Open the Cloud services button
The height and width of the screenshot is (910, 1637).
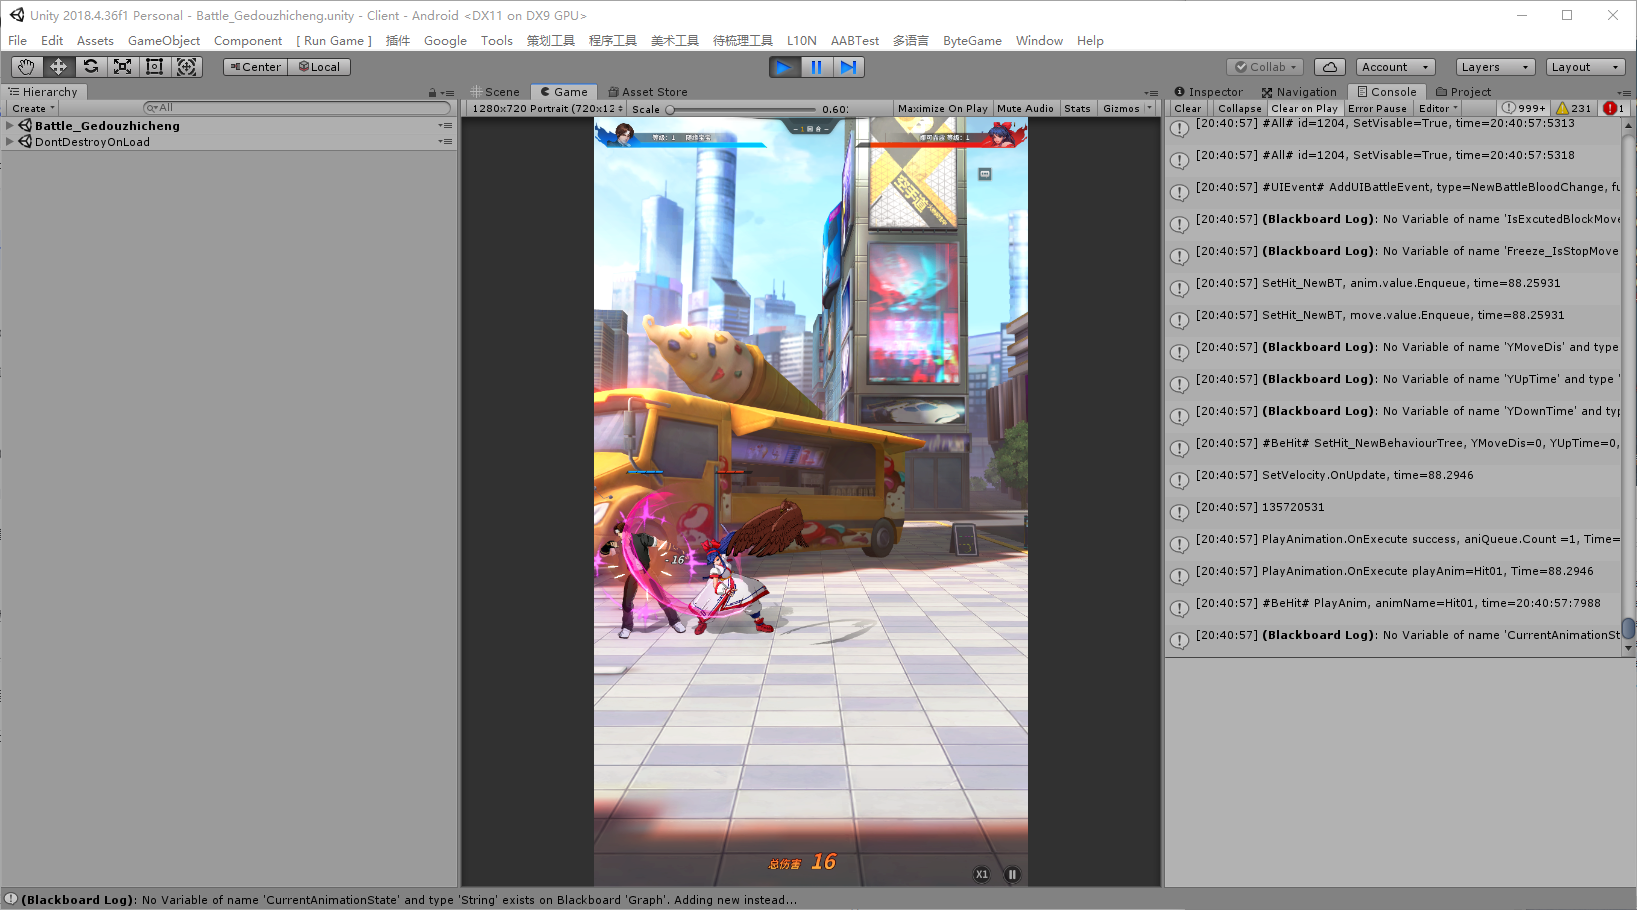click(x=1329, y=67)
